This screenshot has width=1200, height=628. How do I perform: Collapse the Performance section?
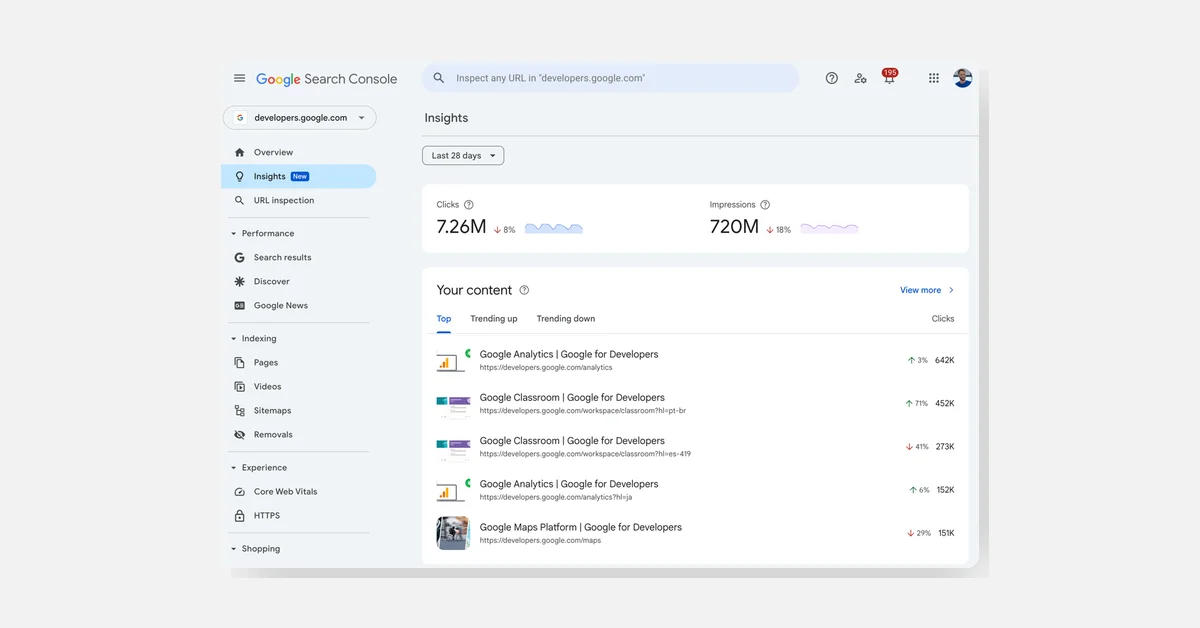click(x=234, y=234)
